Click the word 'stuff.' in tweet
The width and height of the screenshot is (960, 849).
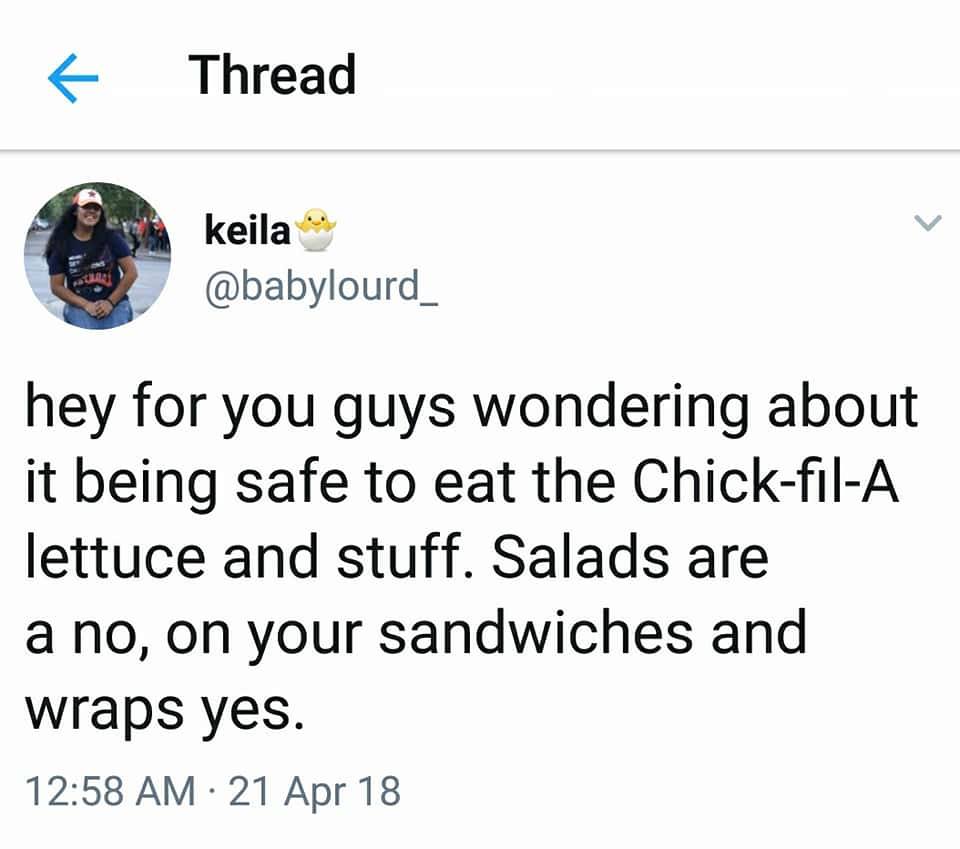[405, 555]
